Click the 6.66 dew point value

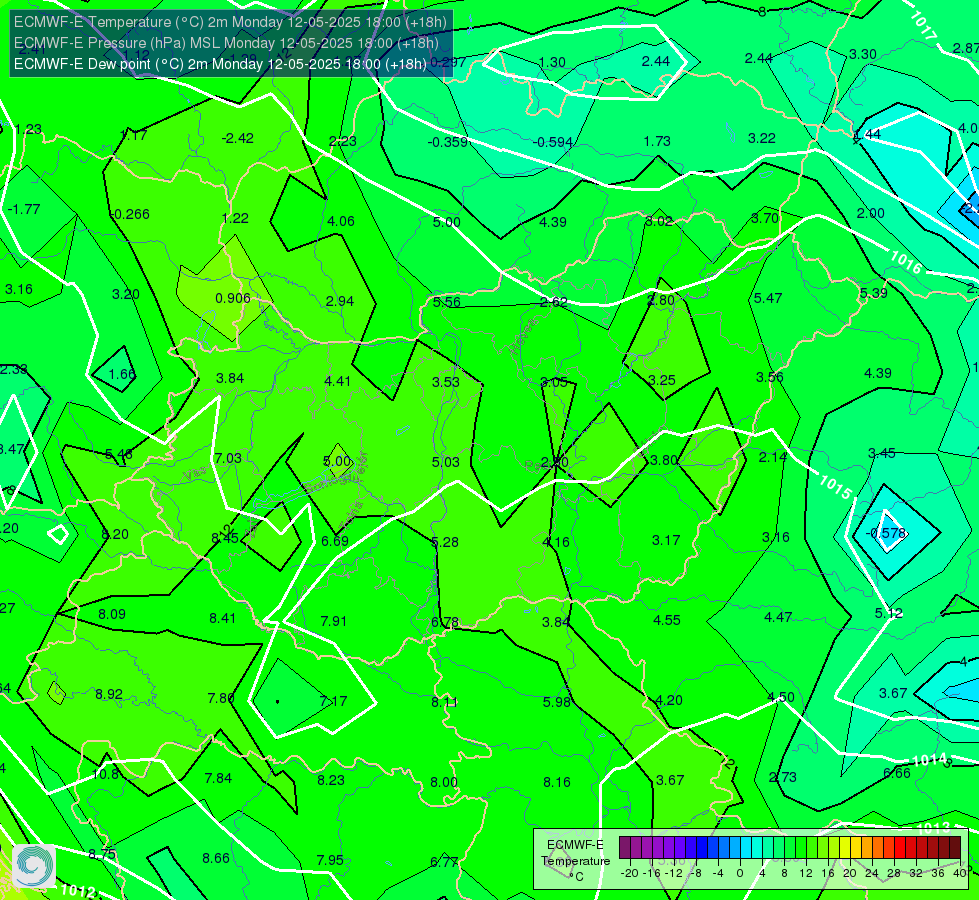click(x=897, y=773)
